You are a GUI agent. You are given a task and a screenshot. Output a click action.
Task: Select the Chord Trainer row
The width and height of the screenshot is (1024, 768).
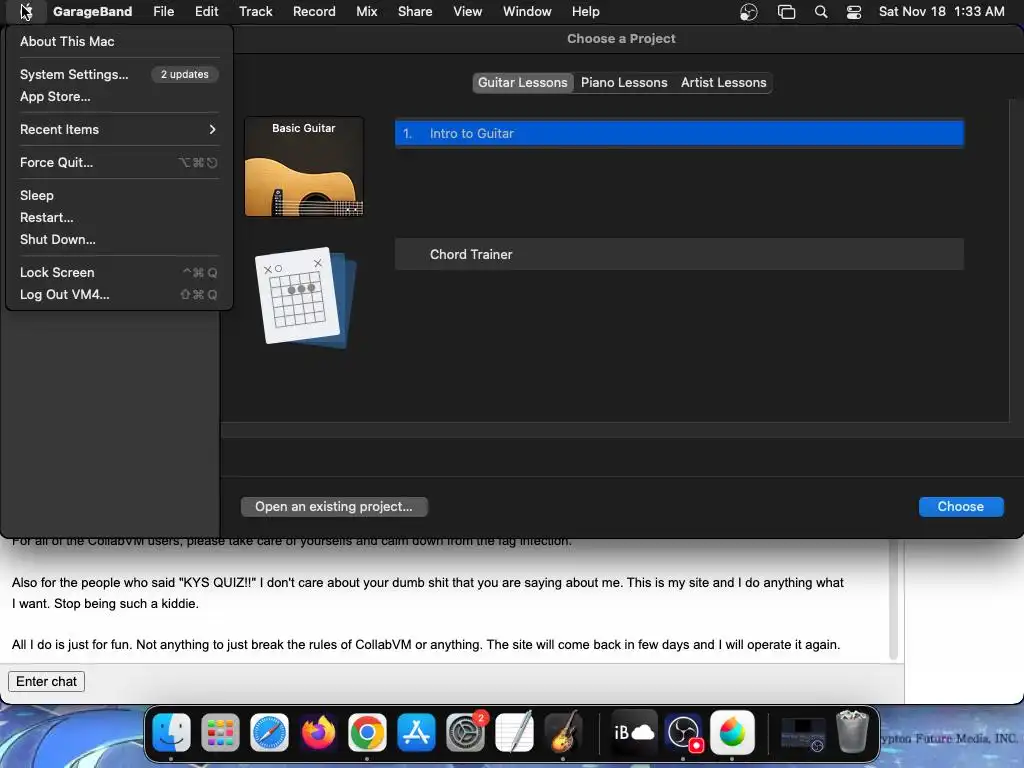679,254
